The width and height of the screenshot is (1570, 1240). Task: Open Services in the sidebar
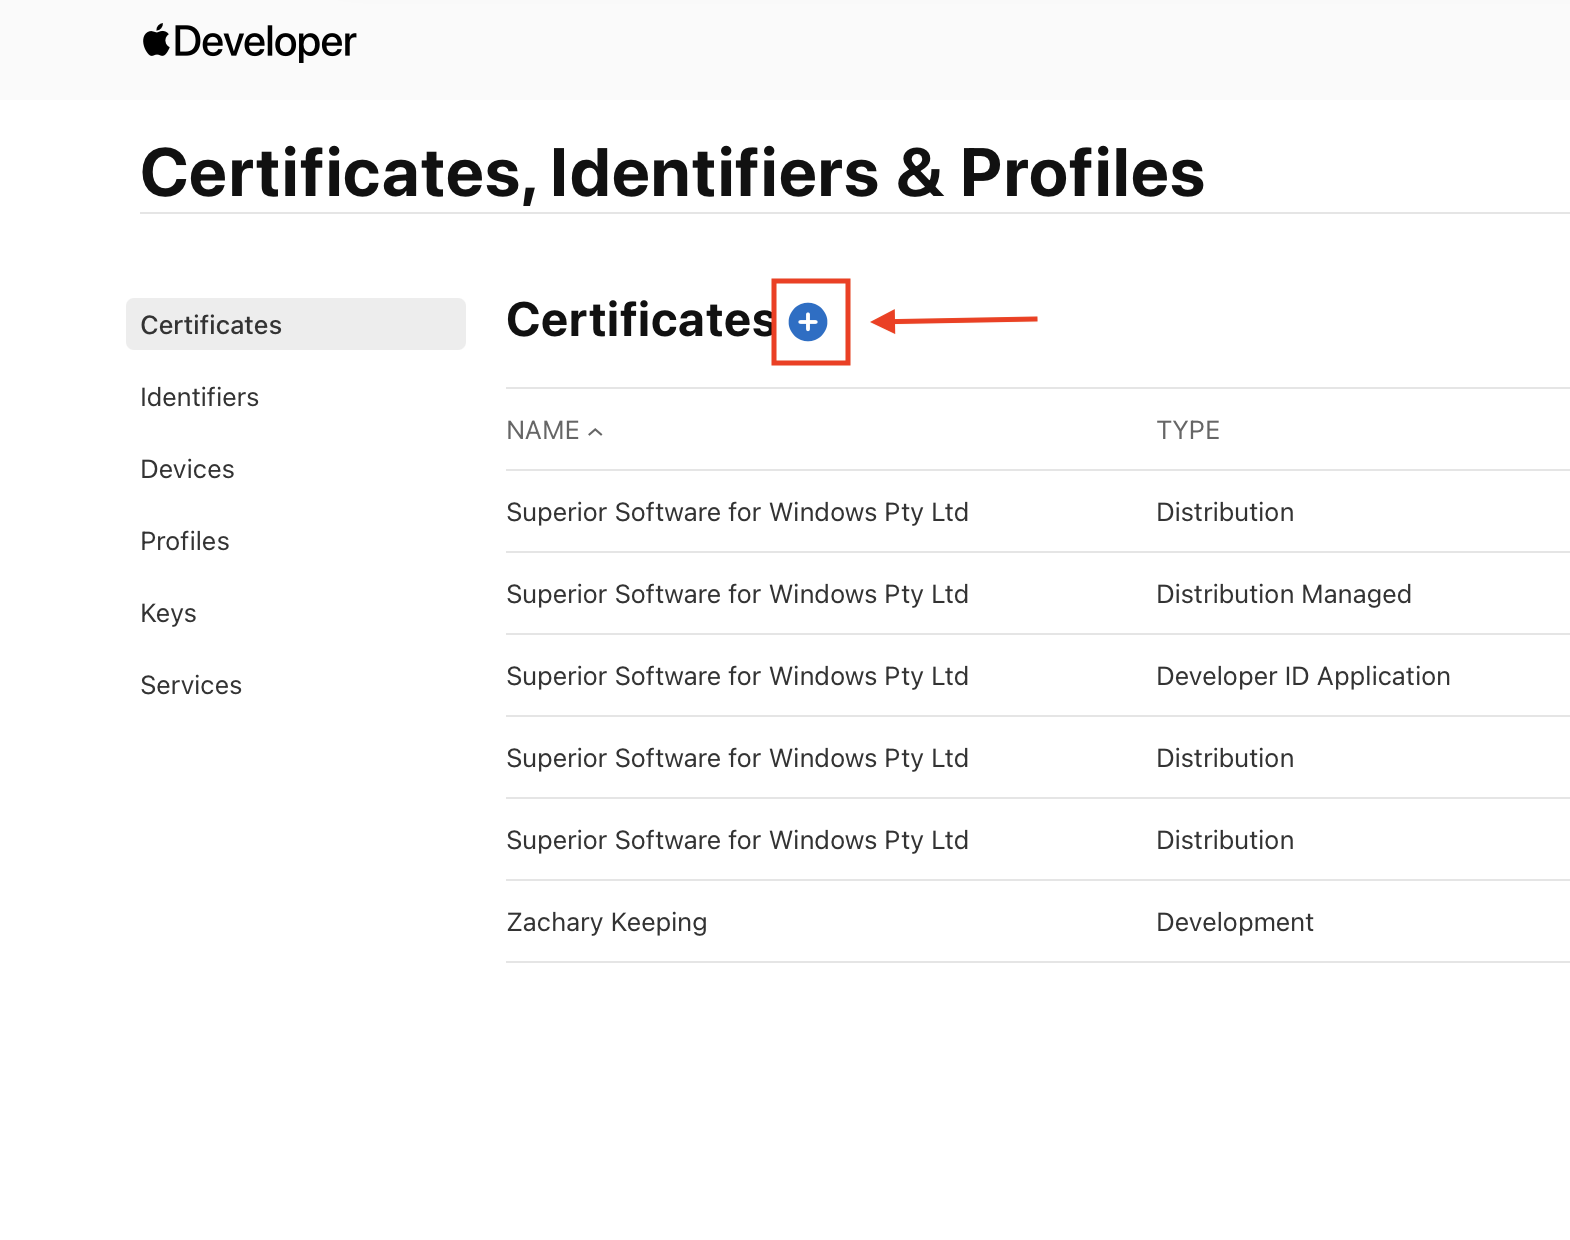point(191,685)
